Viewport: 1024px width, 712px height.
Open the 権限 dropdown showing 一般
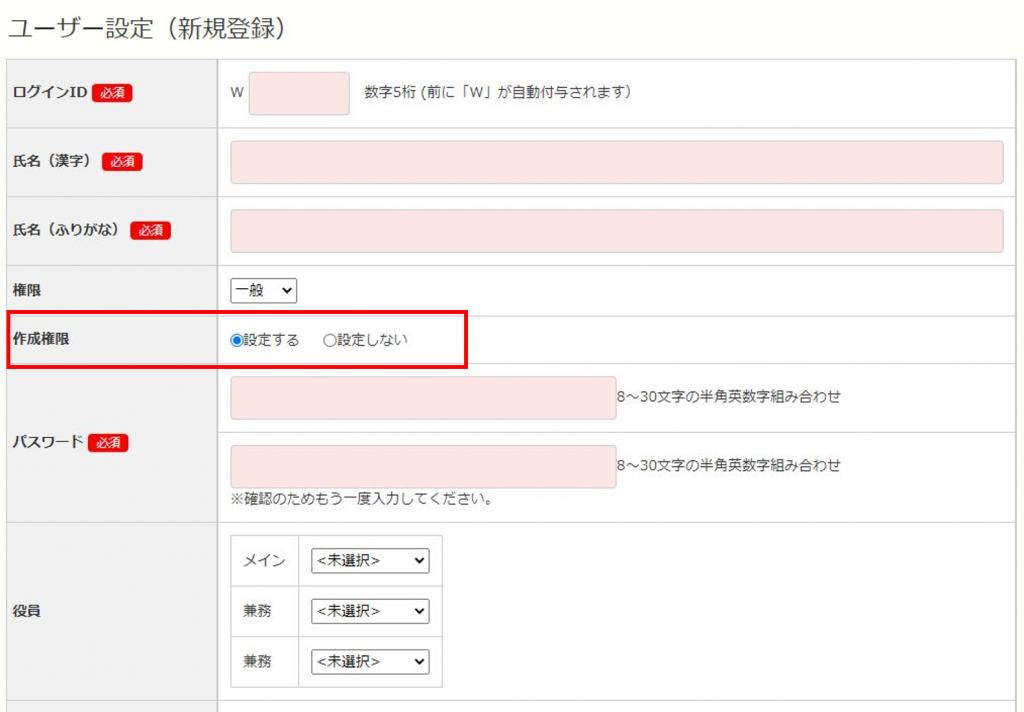(264, 290)
